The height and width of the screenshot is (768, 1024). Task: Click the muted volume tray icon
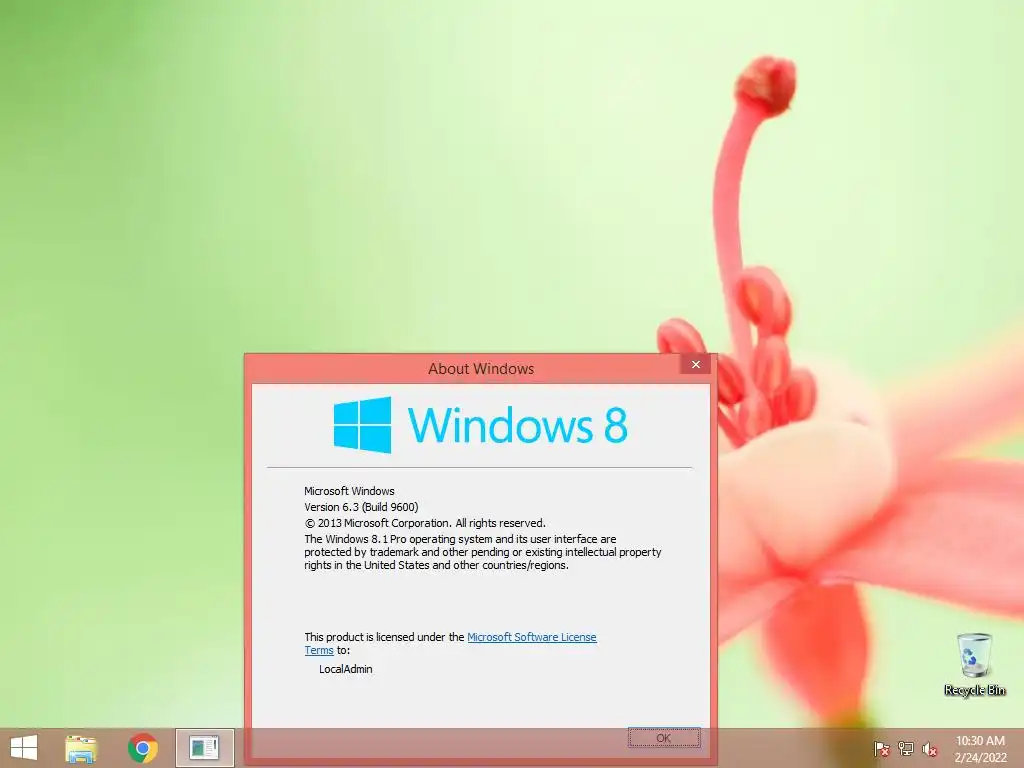tap(929, 749)
